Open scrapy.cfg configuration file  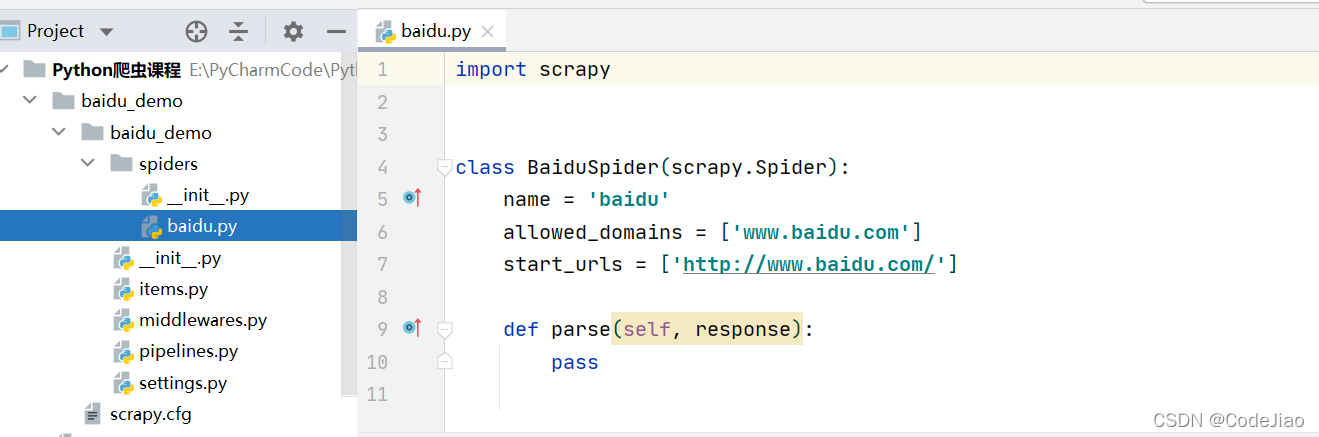(150, 413)
